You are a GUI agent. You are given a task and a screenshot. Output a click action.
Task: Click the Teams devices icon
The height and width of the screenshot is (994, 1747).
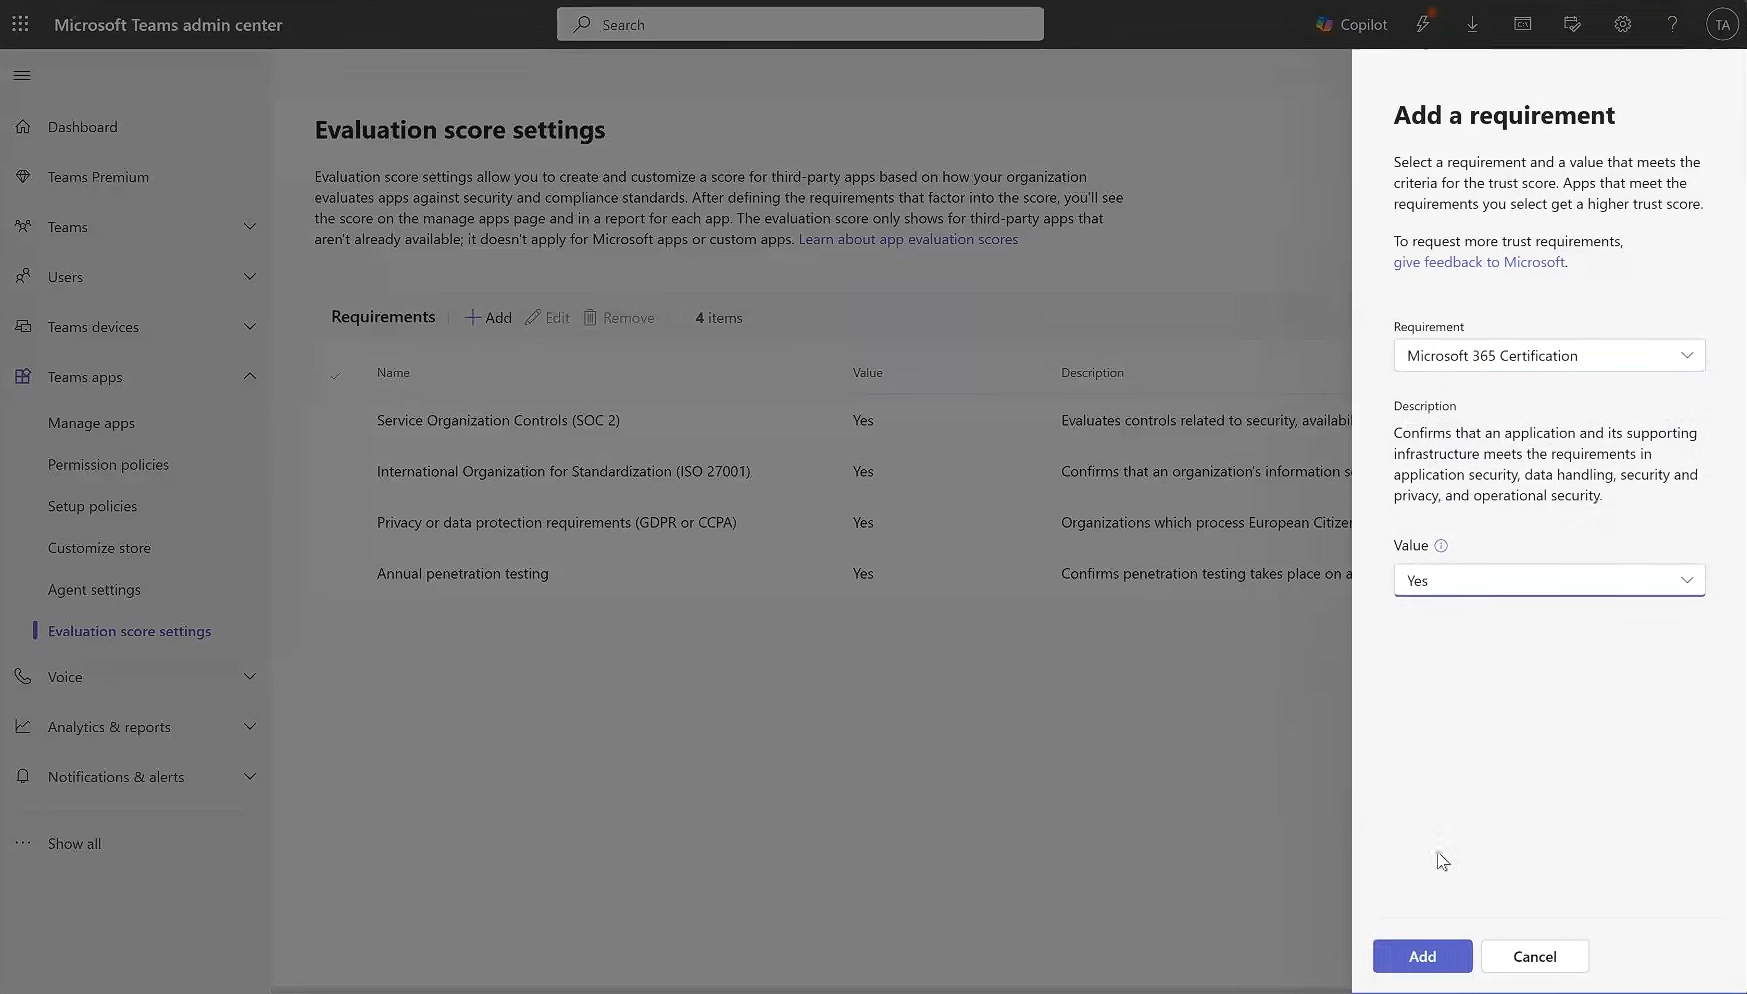(23, 326)
